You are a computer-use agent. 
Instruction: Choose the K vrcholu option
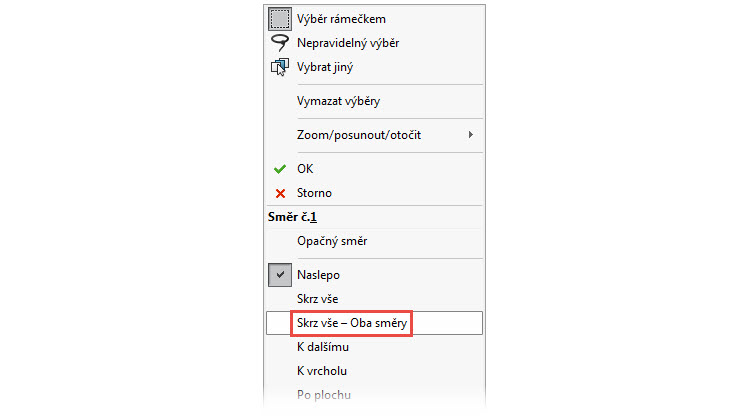pyautogui.click(x=321, y=372)
